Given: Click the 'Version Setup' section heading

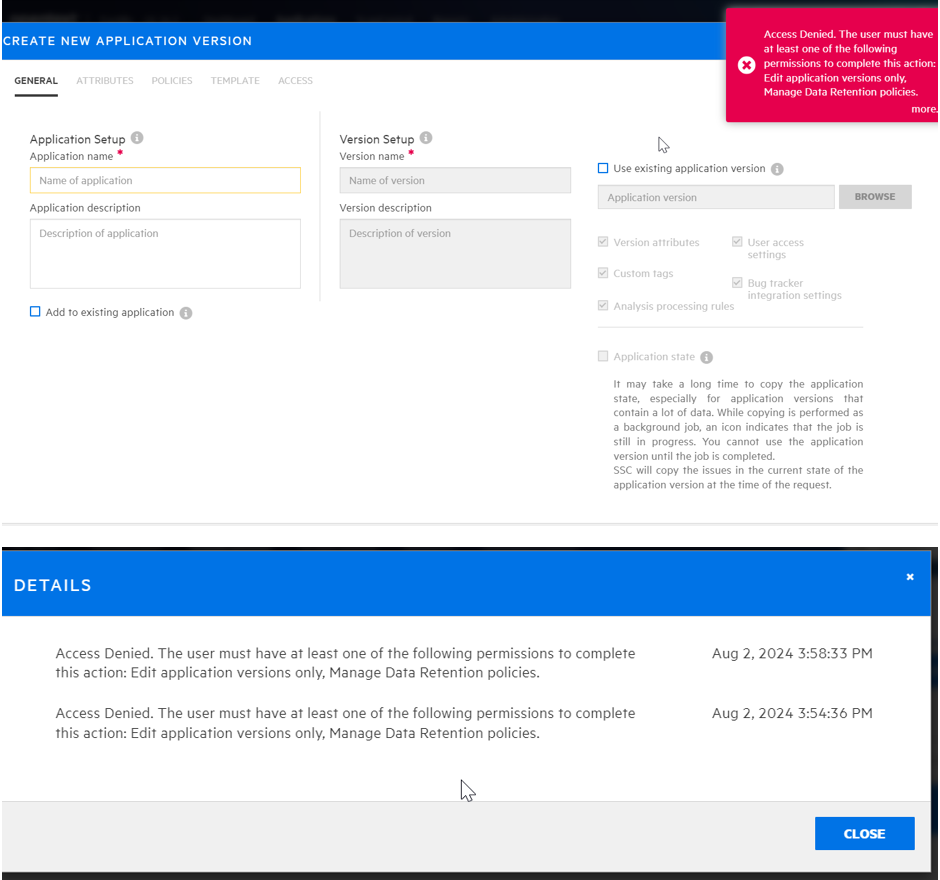Looking at the screenshot, I should coord(376,139).
